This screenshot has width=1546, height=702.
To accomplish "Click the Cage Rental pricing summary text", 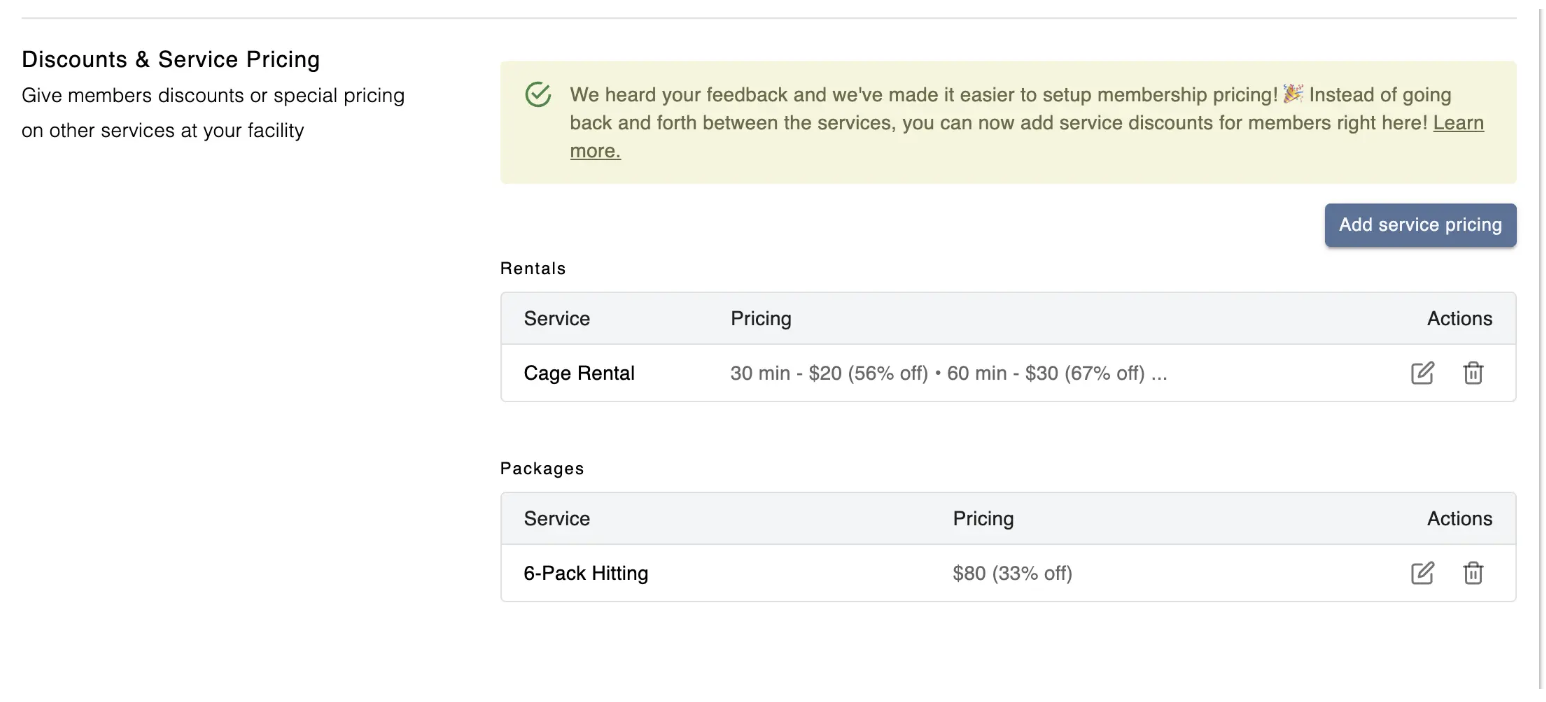I will click(948, 373).
